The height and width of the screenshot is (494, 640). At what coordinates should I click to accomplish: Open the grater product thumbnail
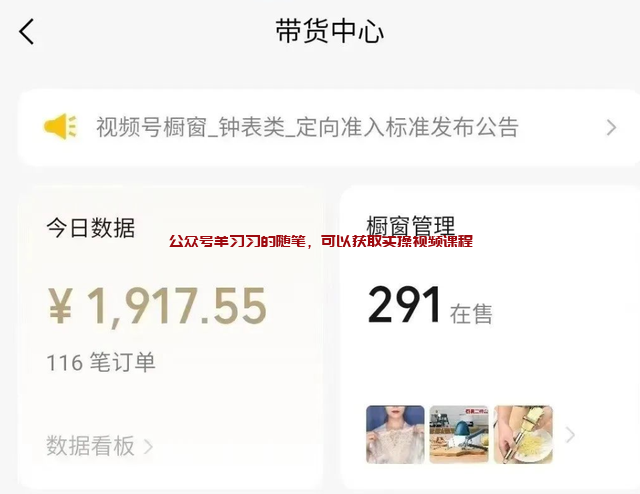coord(523,434)
